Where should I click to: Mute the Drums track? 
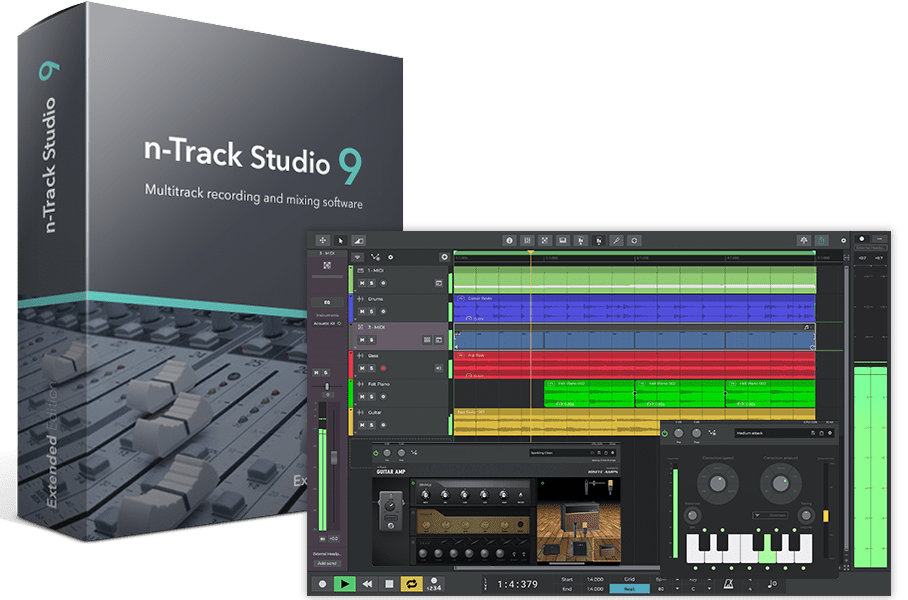tap(362, 312)
